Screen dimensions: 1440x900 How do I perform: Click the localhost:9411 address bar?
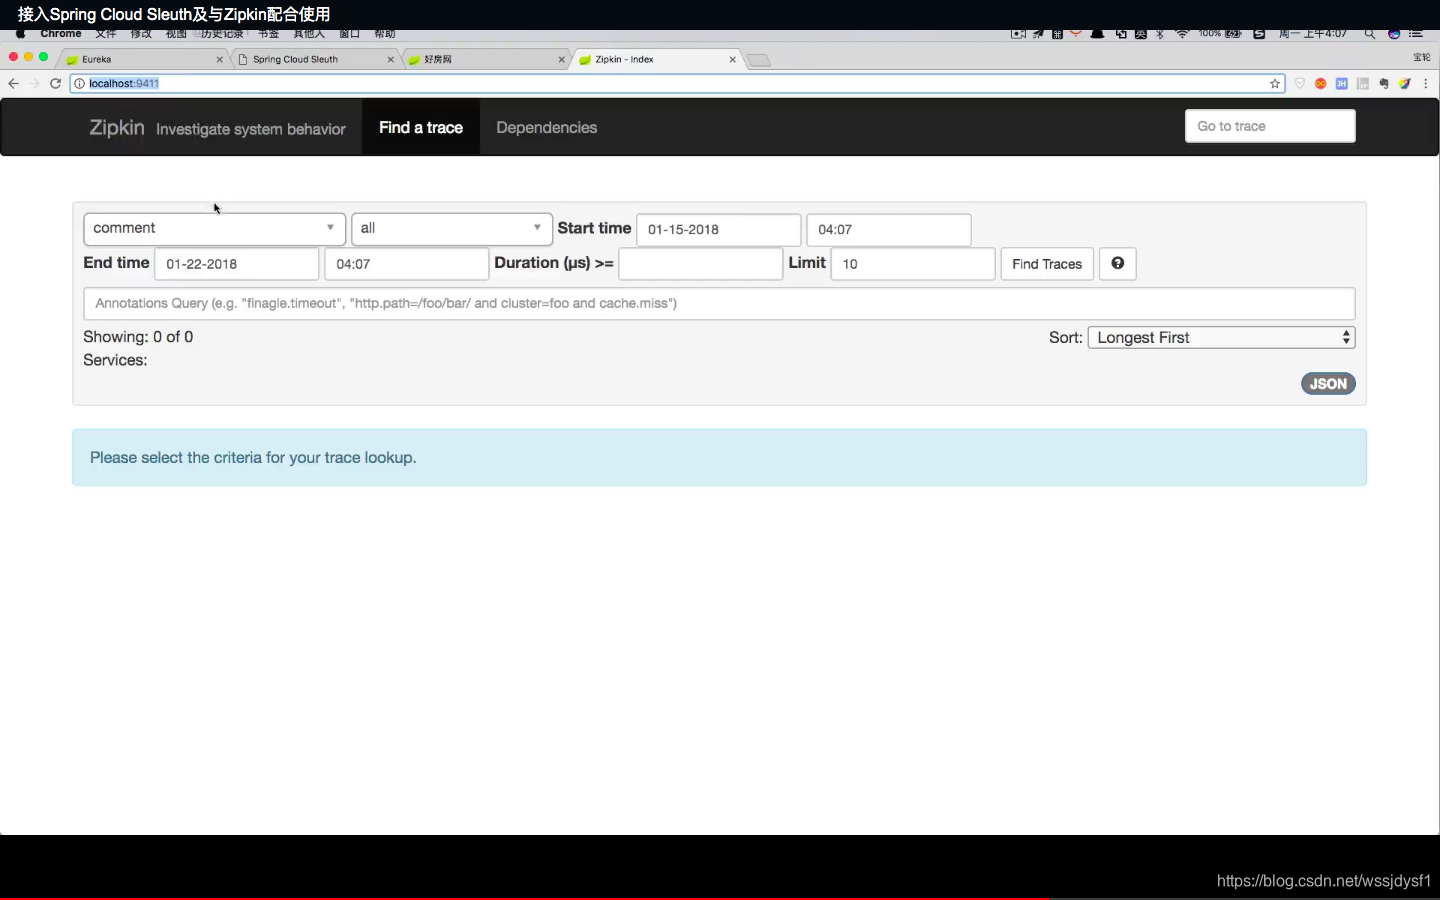[677, 84]
